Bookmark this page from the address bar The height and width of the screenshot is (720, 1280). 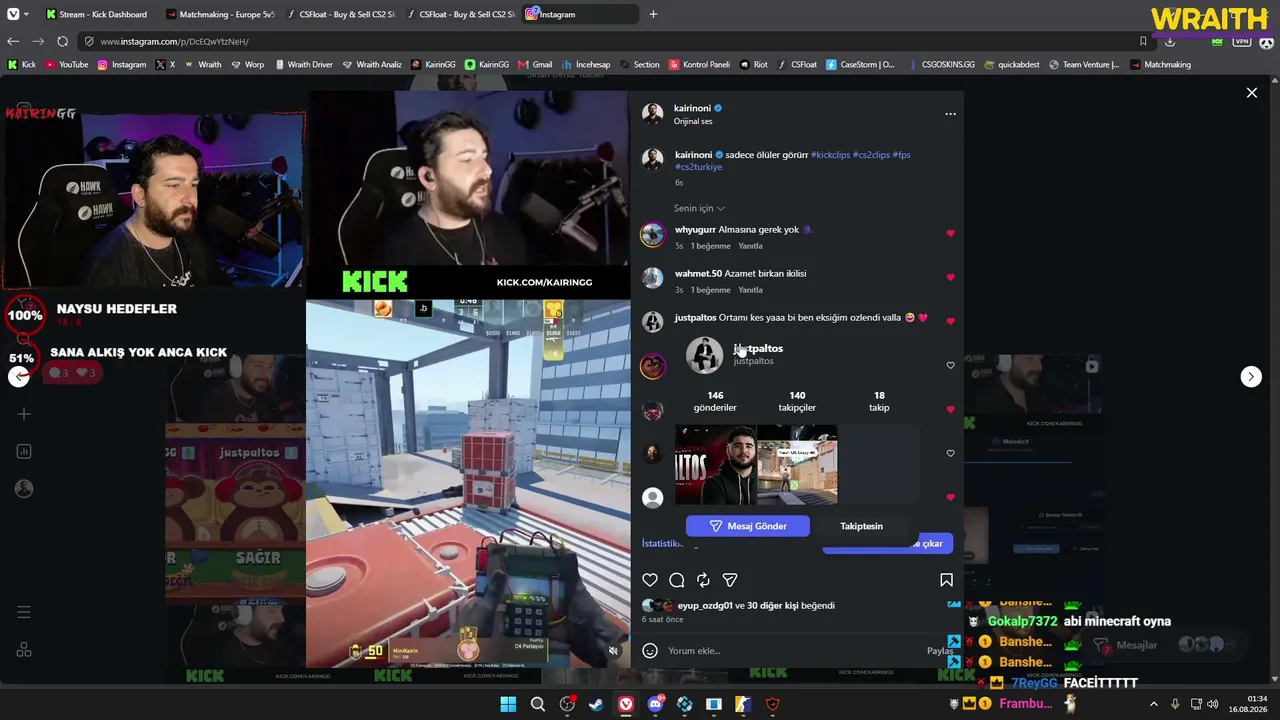point(1143,41)
